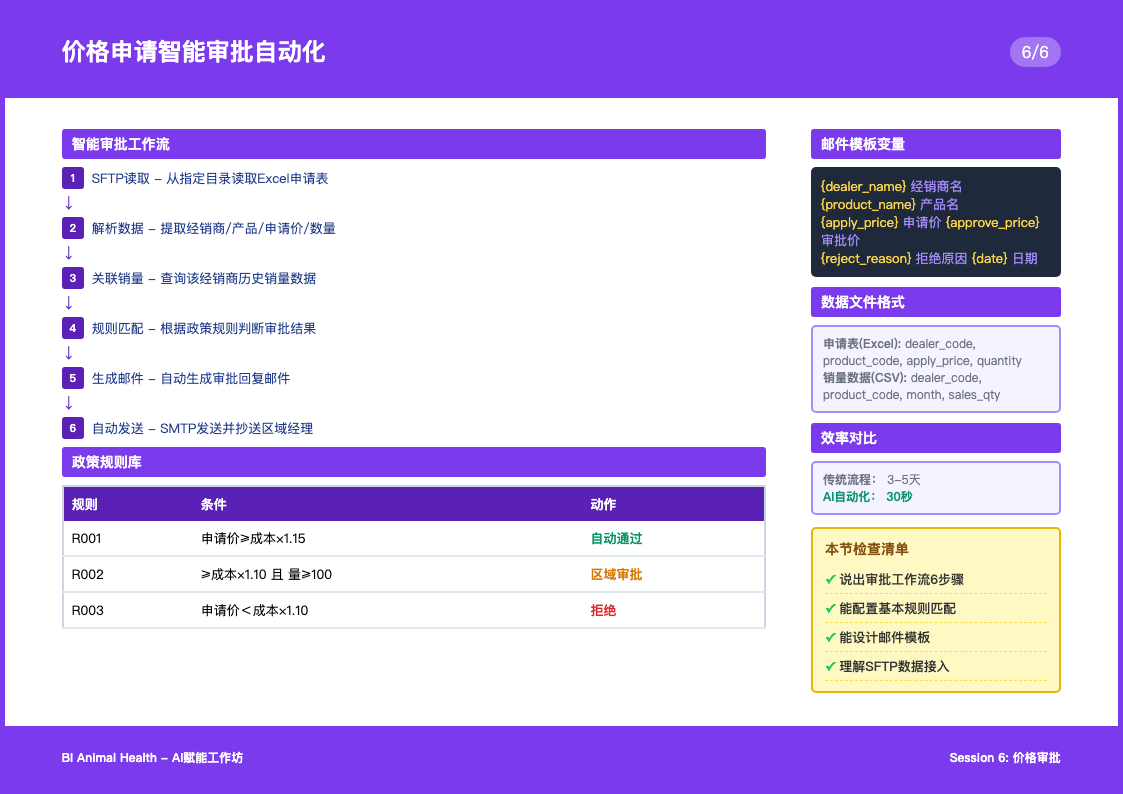
Task: Click the 6/6 page indicator badge
Action: pos(1034,52)
